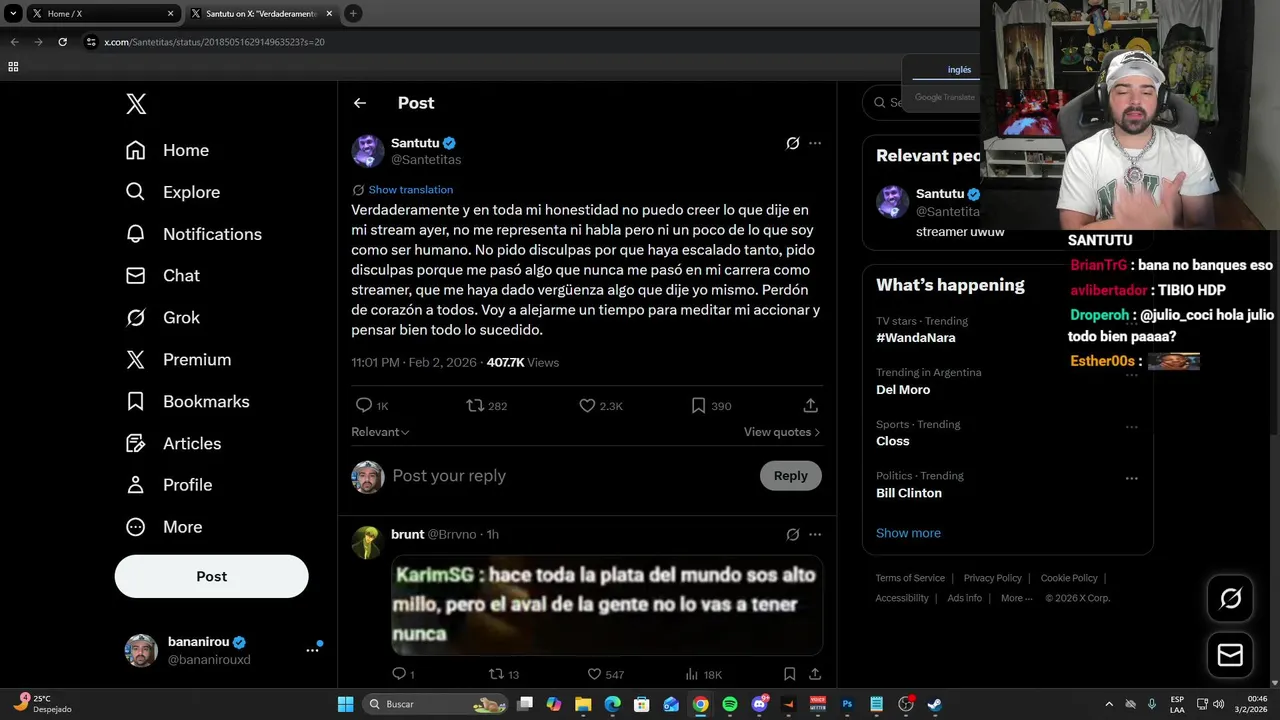1280x720 pixels.
Task: Click Show more under trends
Action: coord(908,533)
